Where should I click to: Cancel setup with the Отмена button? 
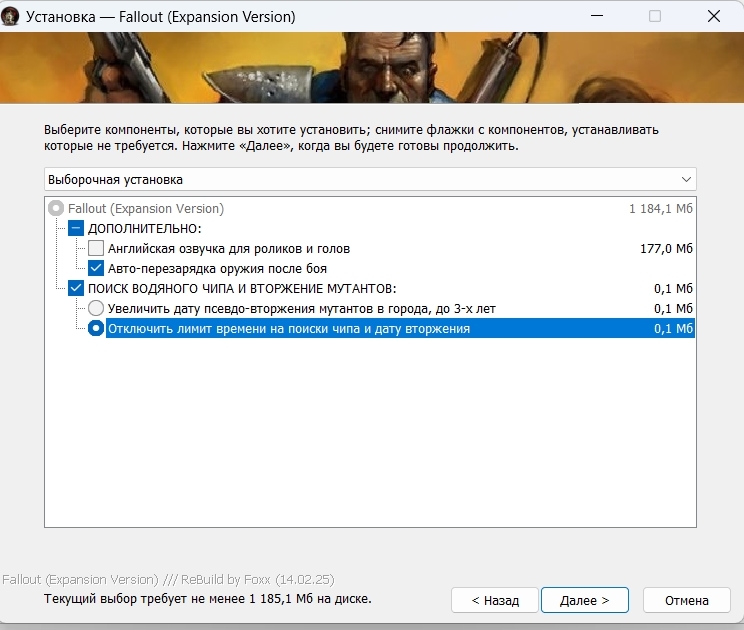(x=687, y=600)
